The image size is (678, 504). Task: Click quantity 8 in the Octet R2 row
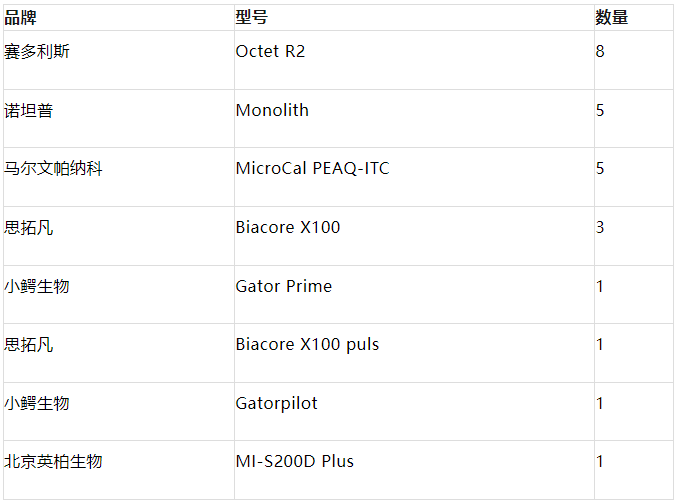(x=600, y=51)
